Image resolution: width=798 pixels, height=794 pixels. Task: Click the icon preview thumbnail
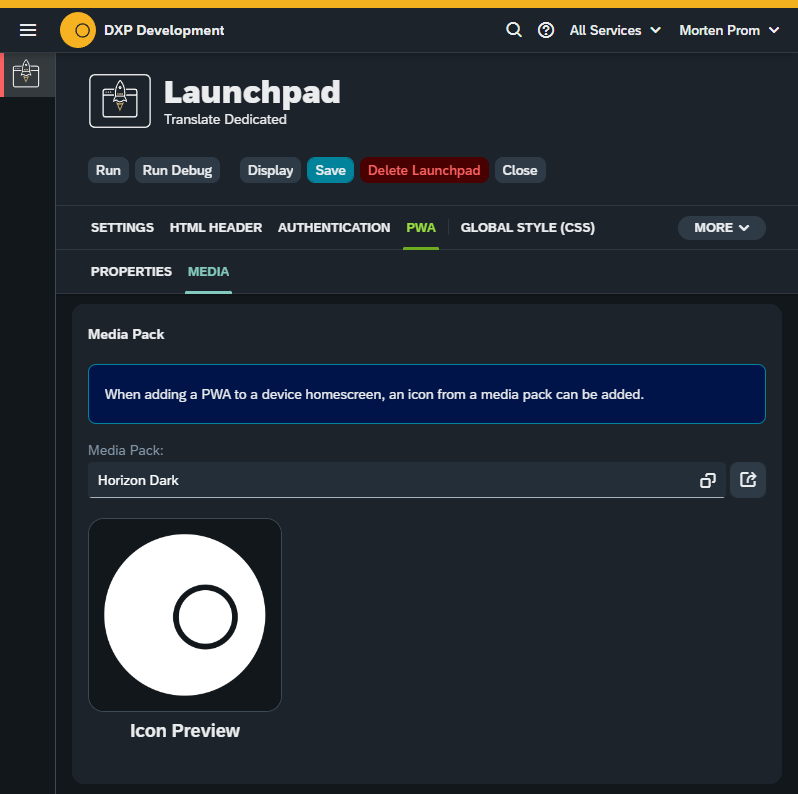click(185, 615)
